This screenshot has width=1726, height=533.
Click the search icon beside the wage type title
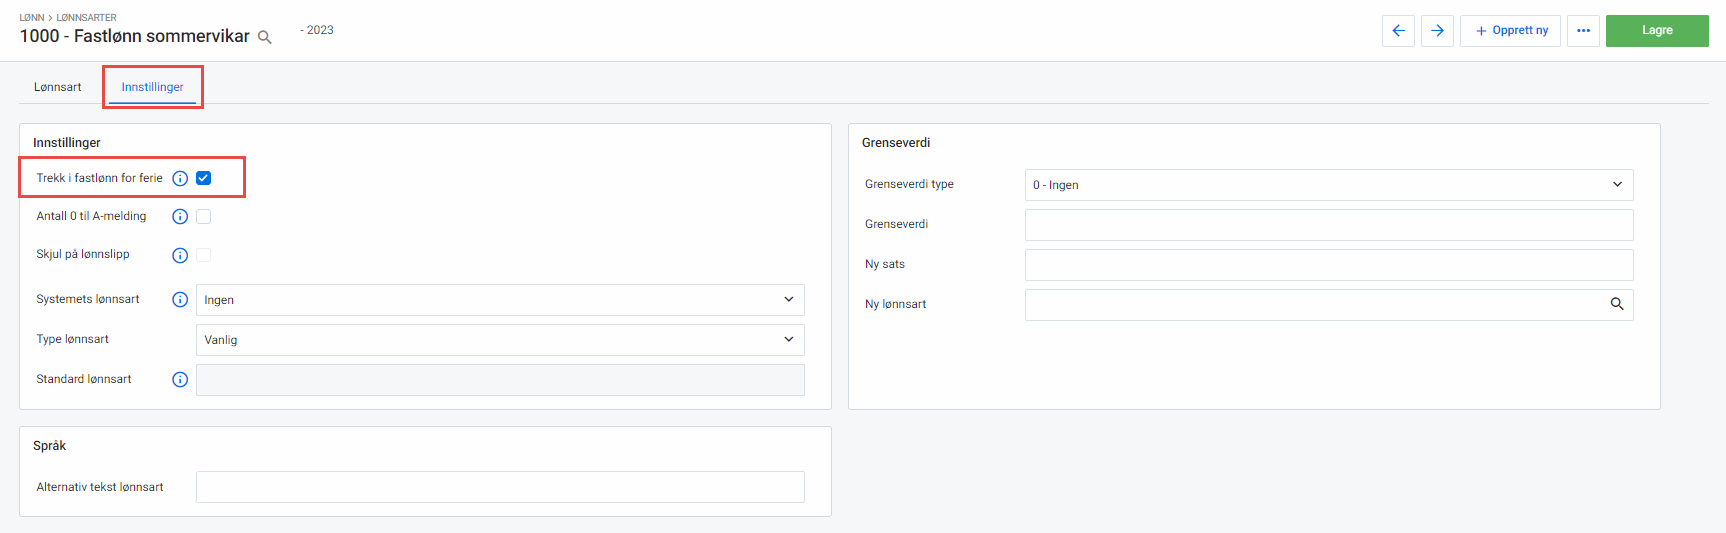[x=265, y=37]
